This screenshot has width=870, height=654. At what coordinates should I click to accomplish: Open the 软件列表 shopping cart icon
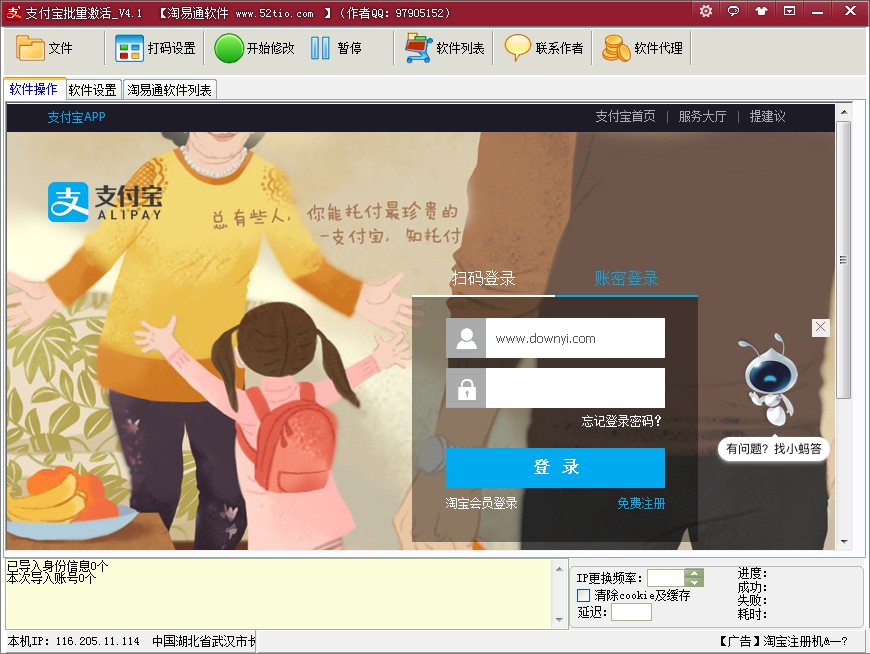click(419, 48)
